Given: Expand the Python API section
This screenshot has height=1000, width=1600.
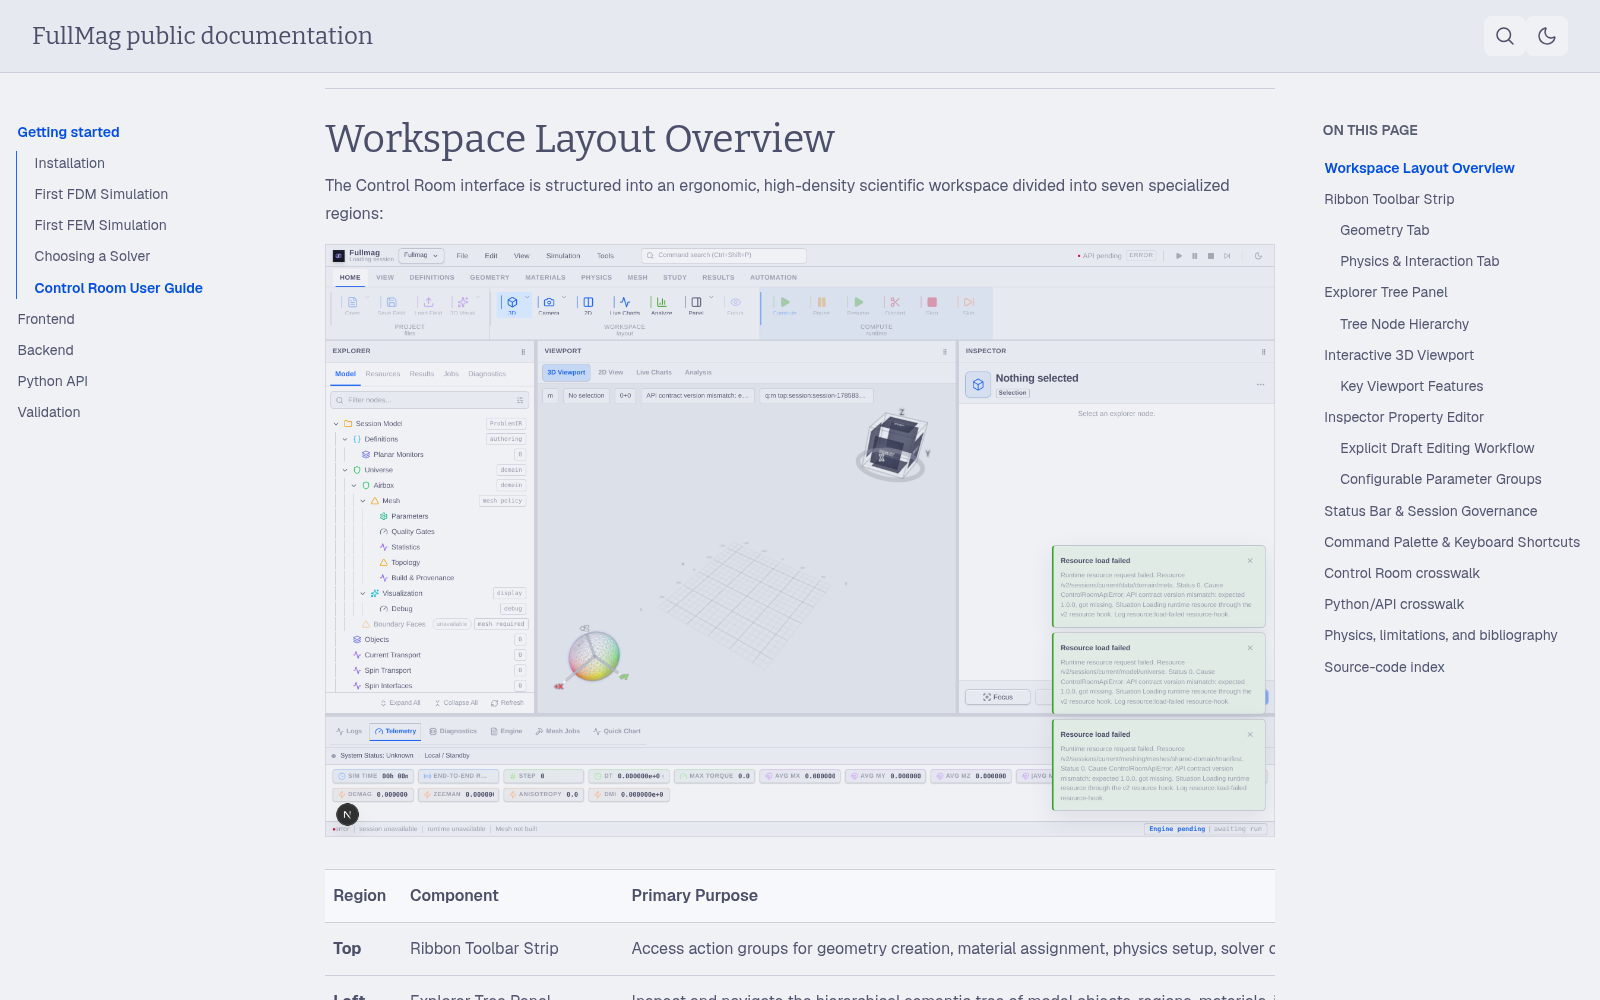Looking at the screenshot, I should (x=52, y=381).
